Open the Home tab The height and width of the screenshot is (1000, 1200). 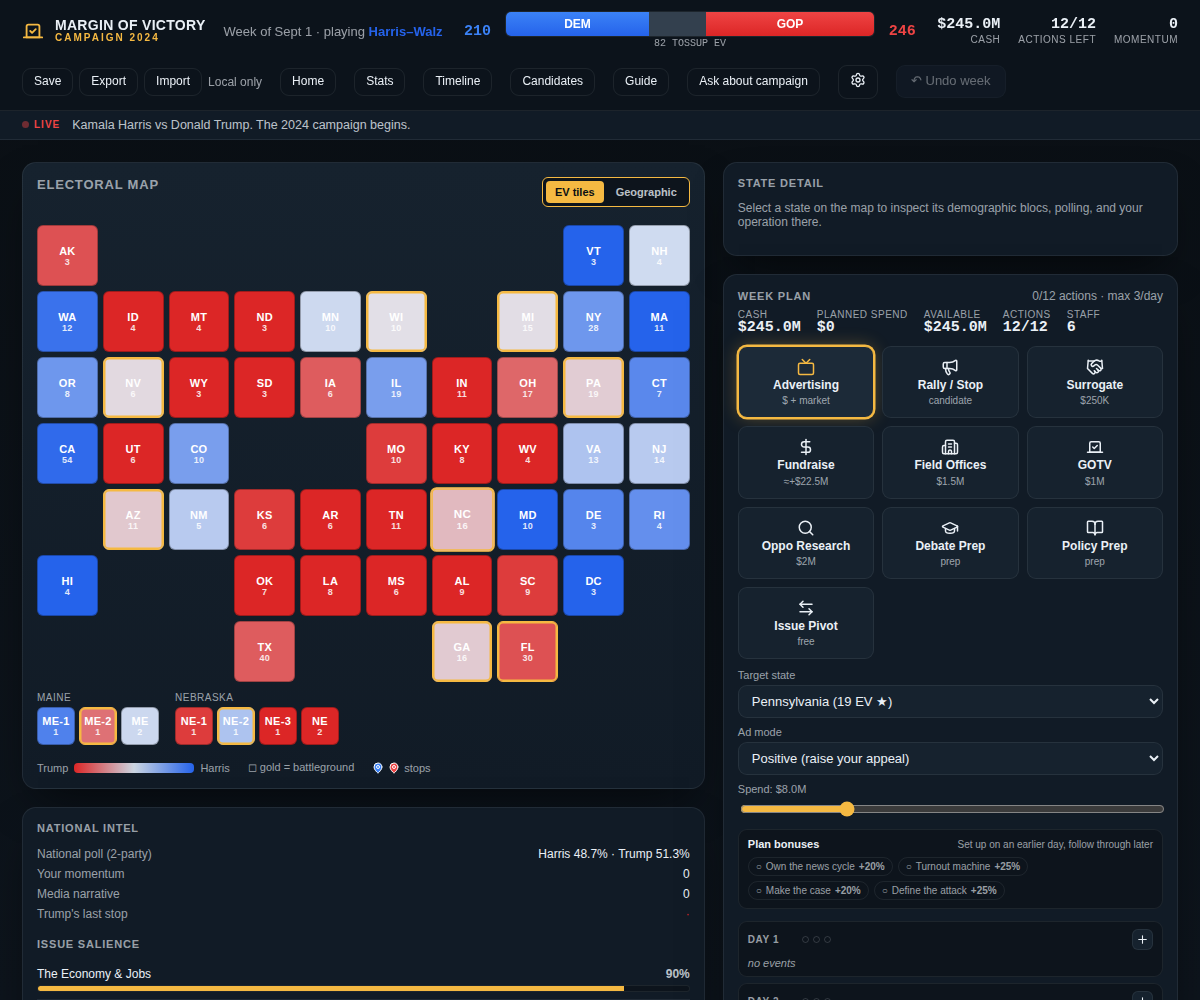(308, 82)
